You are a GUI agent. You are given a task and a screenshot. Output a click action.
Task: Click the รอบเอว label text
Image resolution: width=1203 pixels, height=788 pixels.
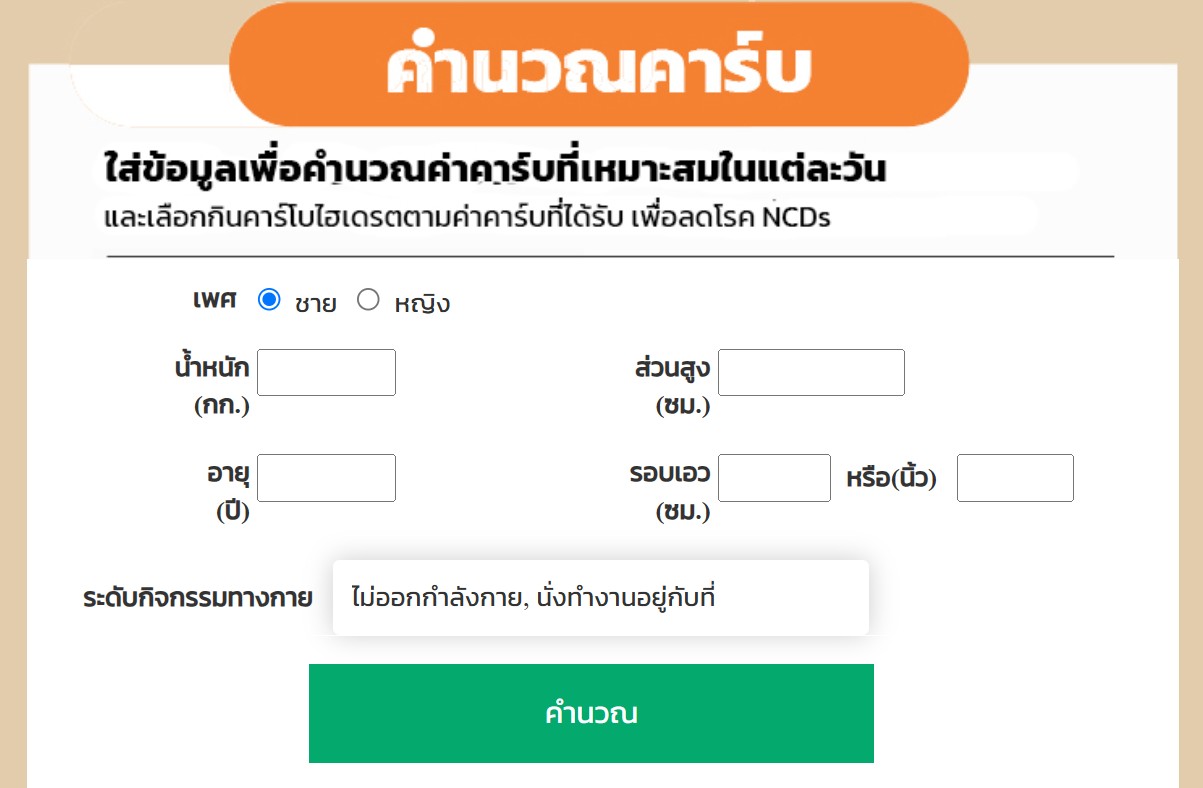(670, 473)
